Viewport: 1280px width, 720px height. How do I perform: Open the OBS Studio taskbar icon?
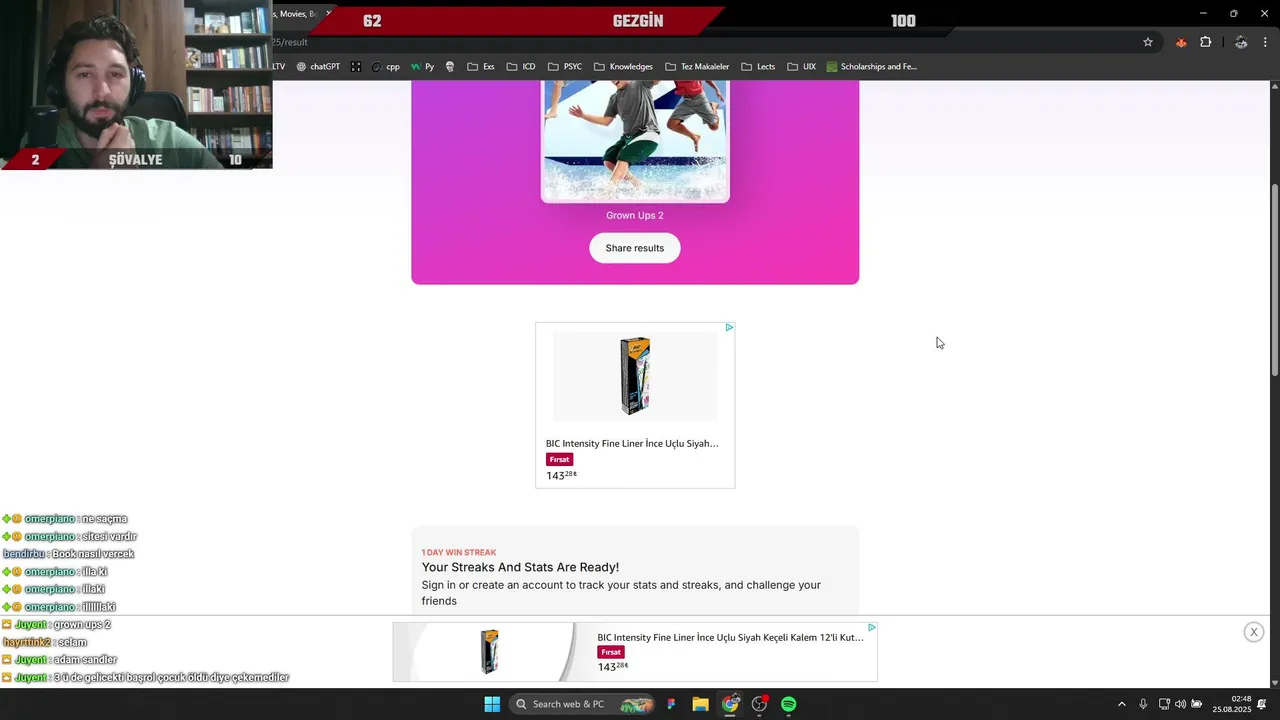click(759, 704)
